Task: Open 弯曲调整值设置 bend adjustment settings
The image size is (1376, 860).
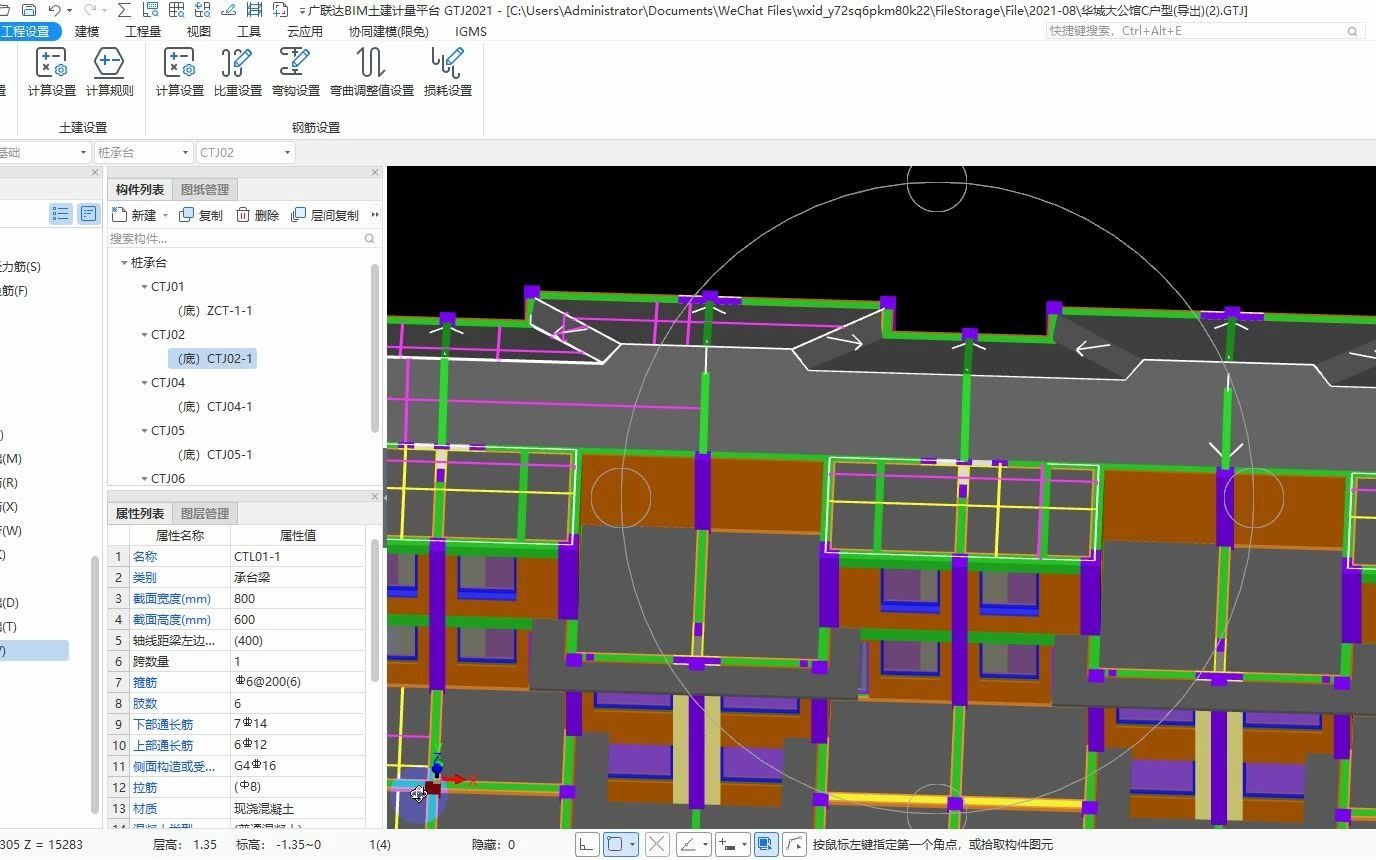Action: click(x=371, y=62)
